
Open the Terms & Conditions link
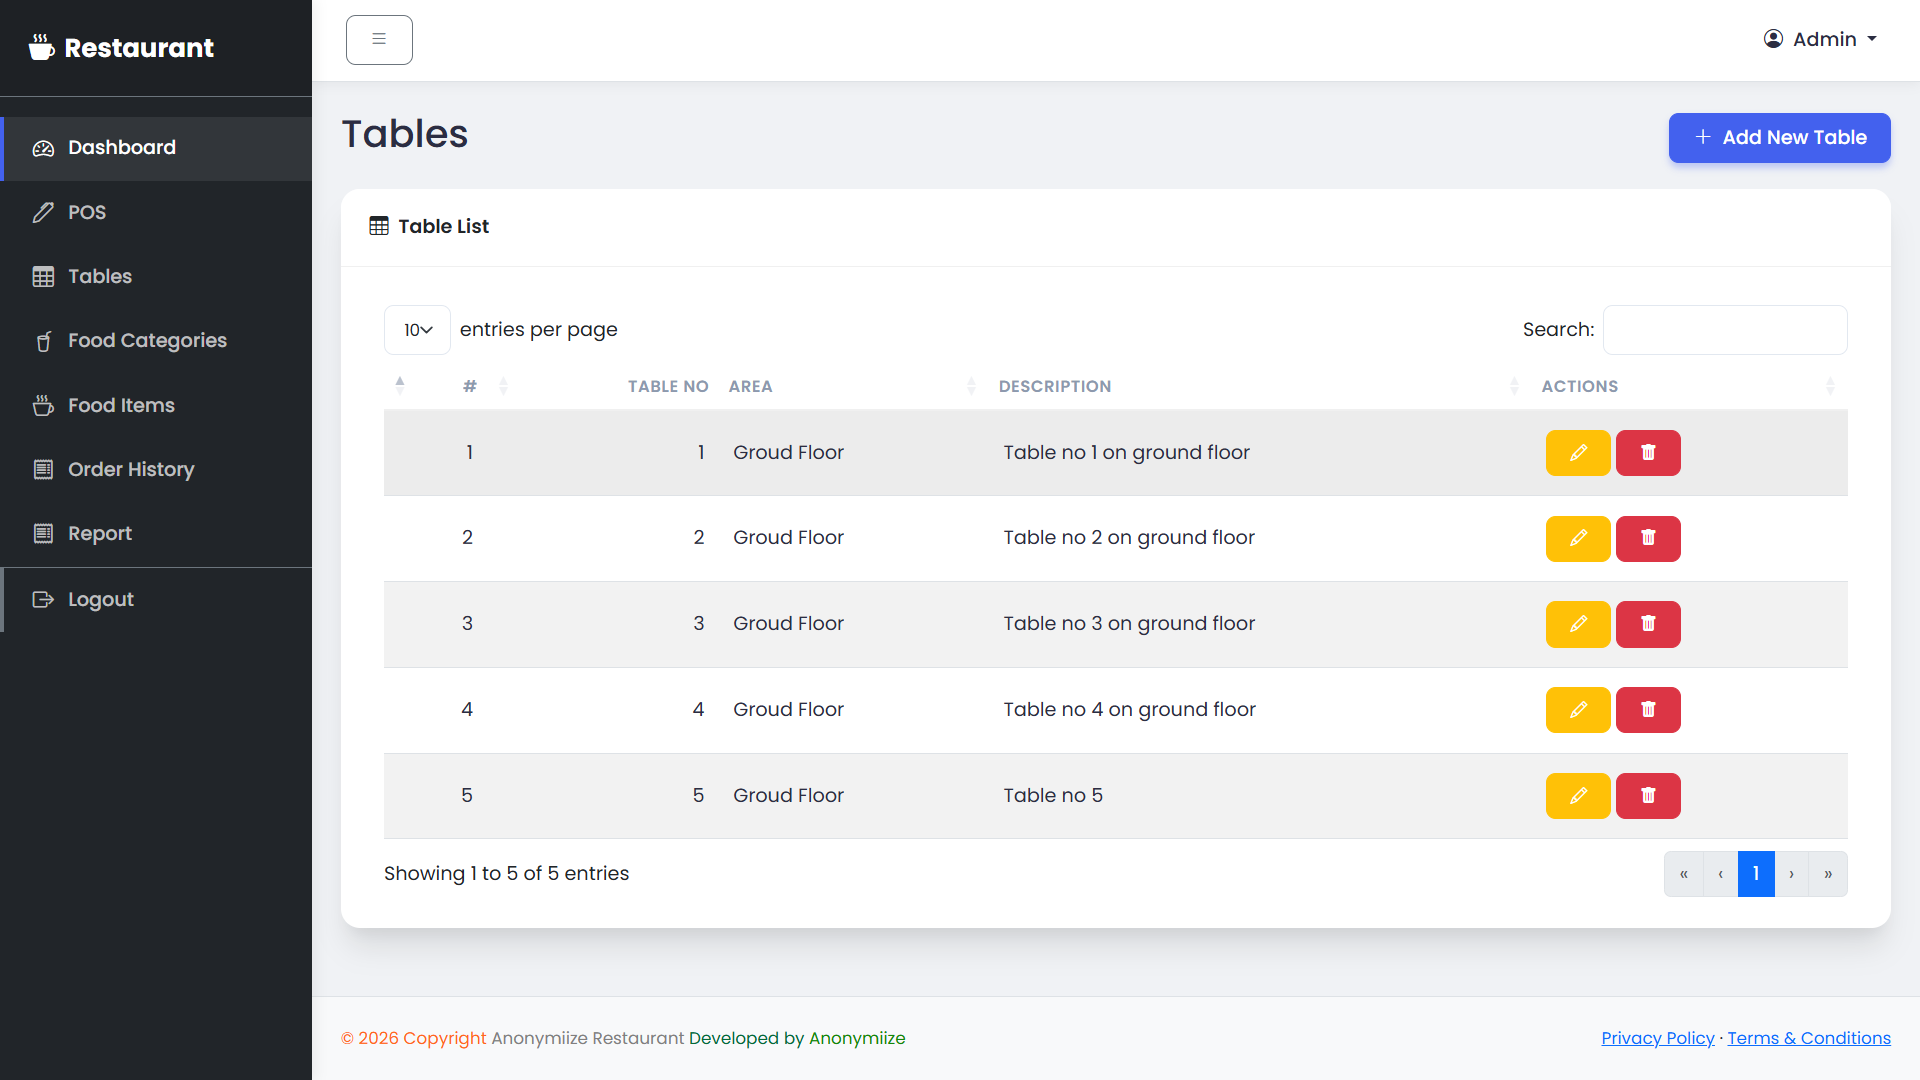tap(1809, 1038)
